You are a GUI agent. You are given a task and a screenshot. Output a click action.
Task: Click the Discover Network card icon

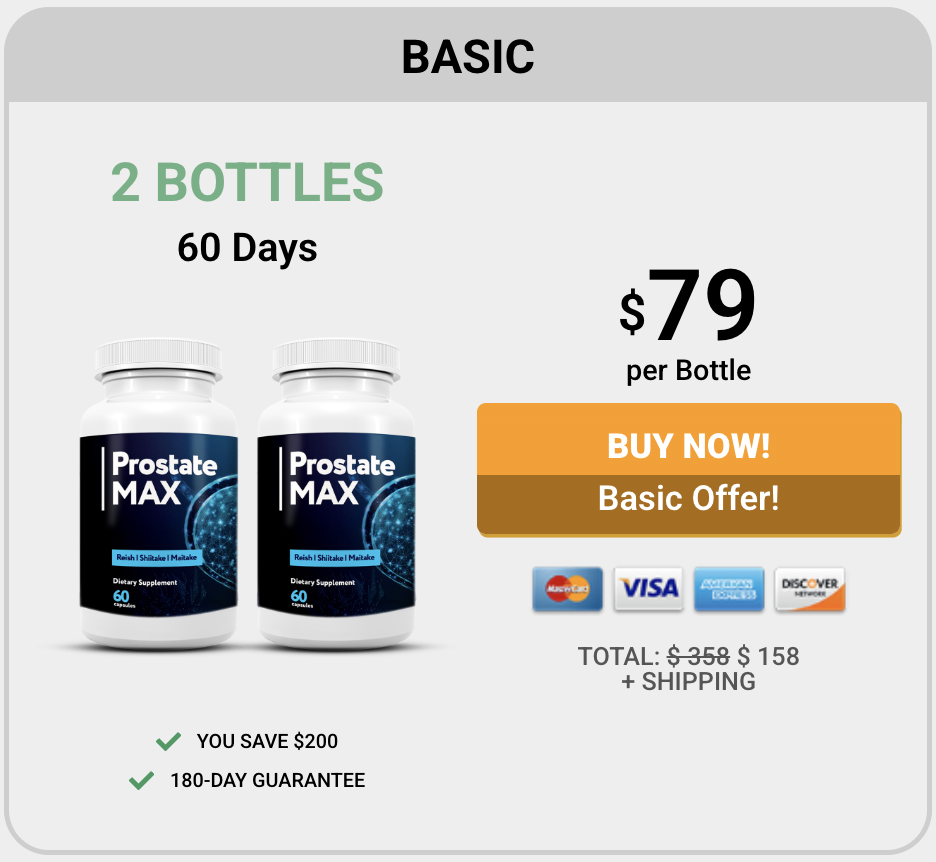point(809,589)
